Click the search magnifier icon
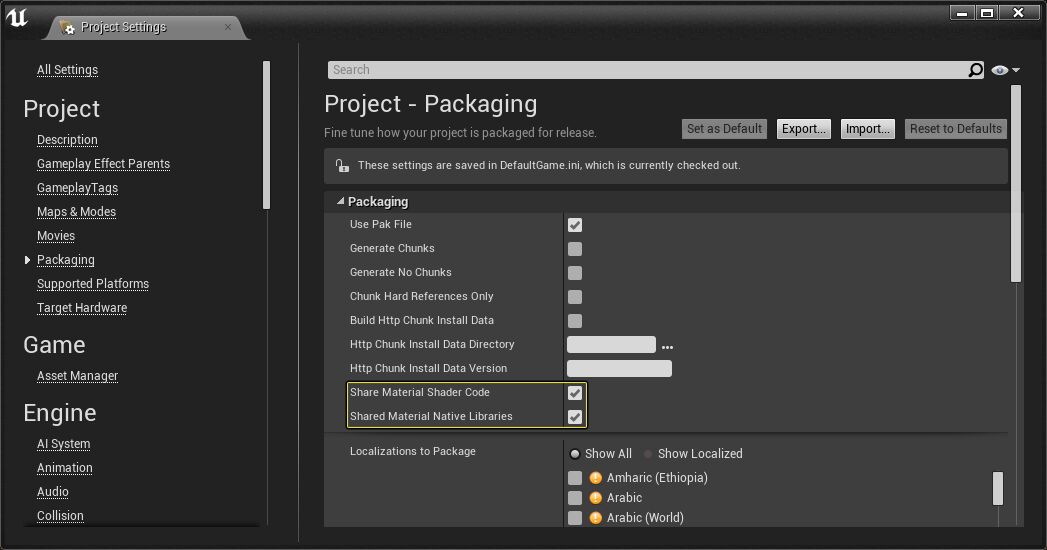The height and width of the screenshot is (550, 1047). coord(975,70)
